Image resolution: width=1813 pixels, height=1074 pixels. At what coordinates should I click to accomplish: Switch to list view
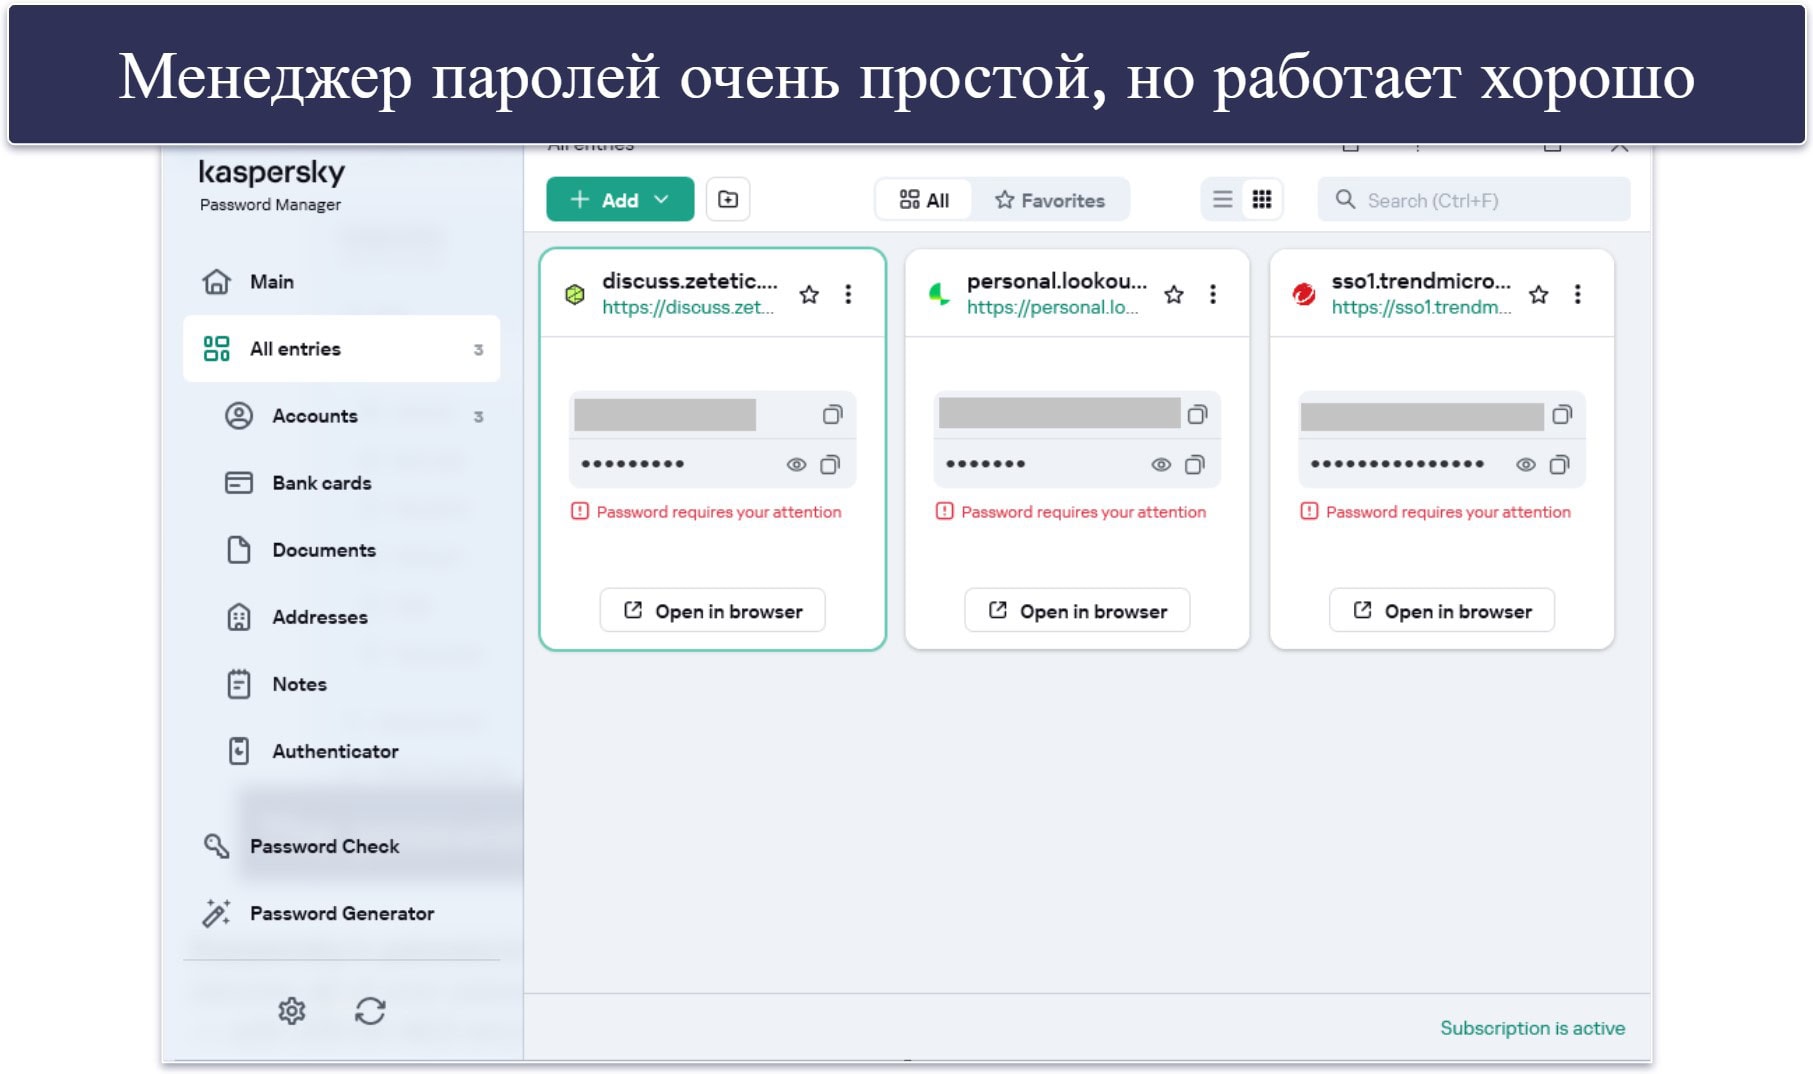(x=1222, y=200)
